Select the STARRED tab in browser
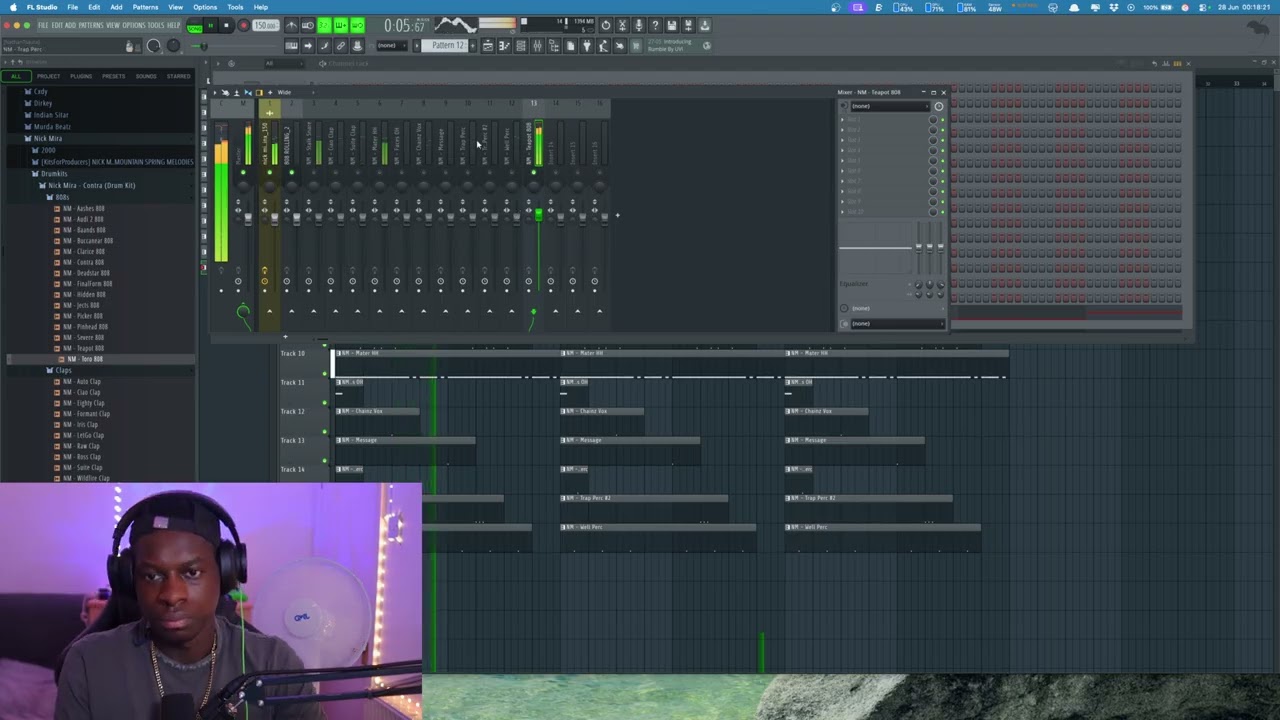 (179, 76)
